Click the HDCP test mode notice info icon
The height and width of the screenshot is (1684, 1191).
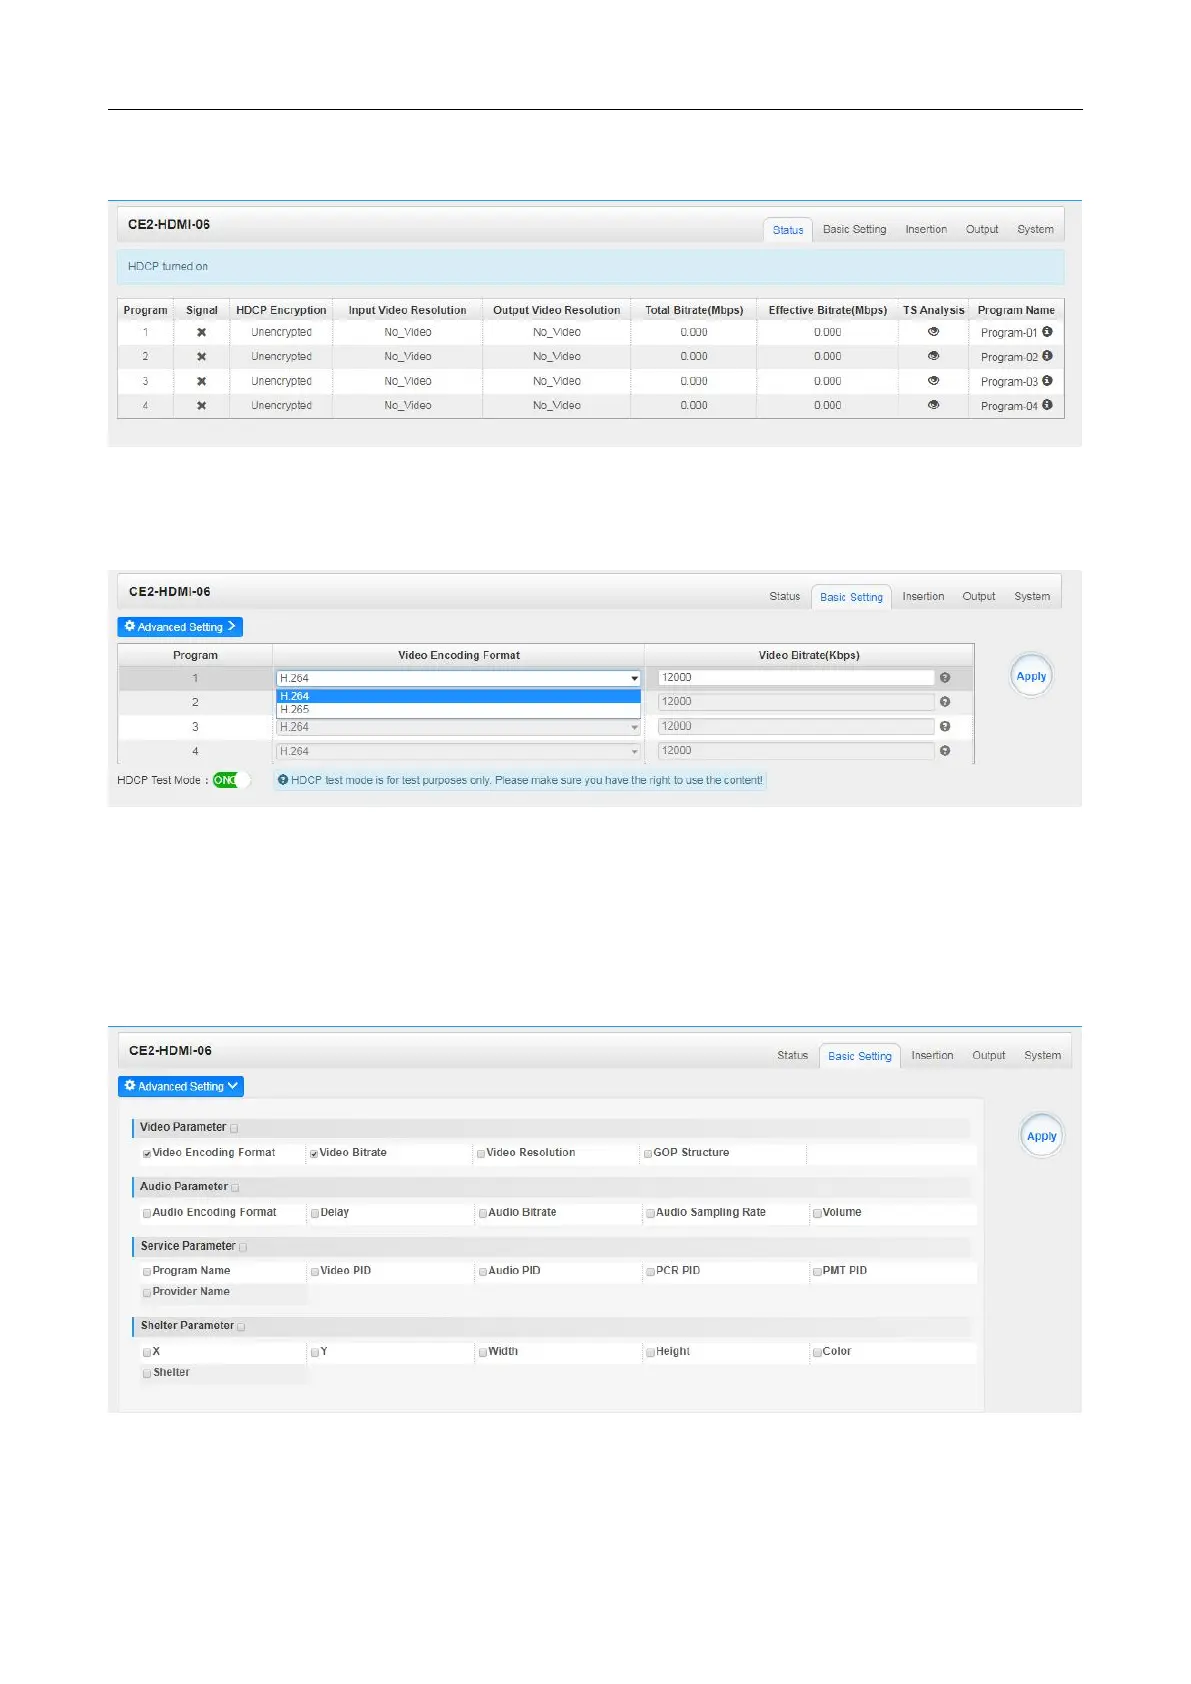coord(283,780)
